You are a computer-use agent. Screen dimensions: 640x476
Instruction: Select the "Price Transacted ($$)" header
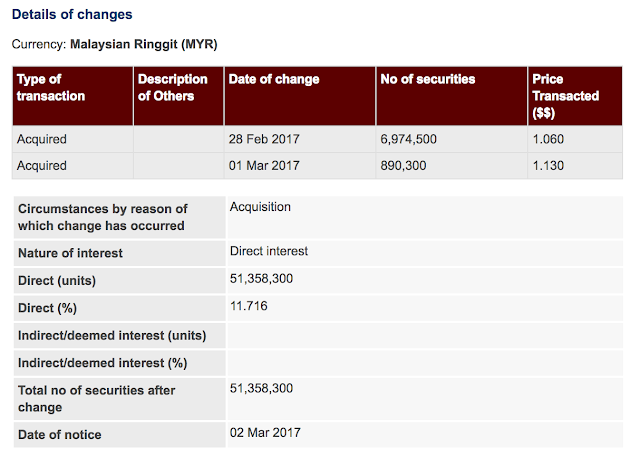click(x=567, y=96)
